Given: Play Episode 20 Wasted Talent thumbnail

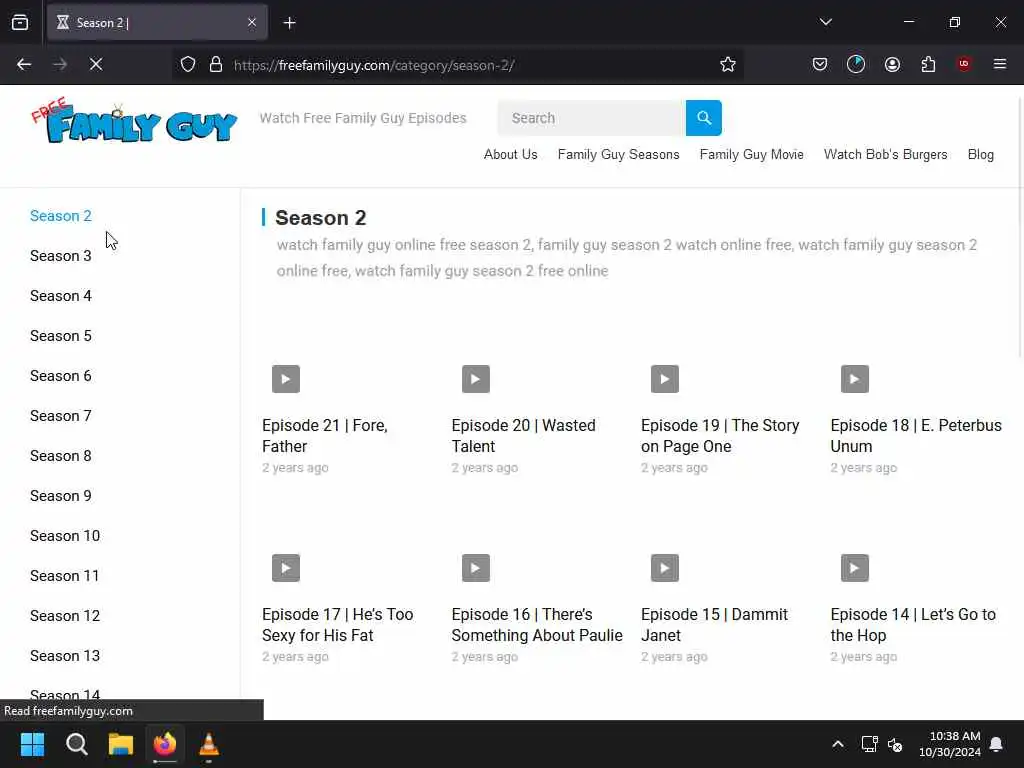Looking at the screenshot, I should tap(475, 379).
